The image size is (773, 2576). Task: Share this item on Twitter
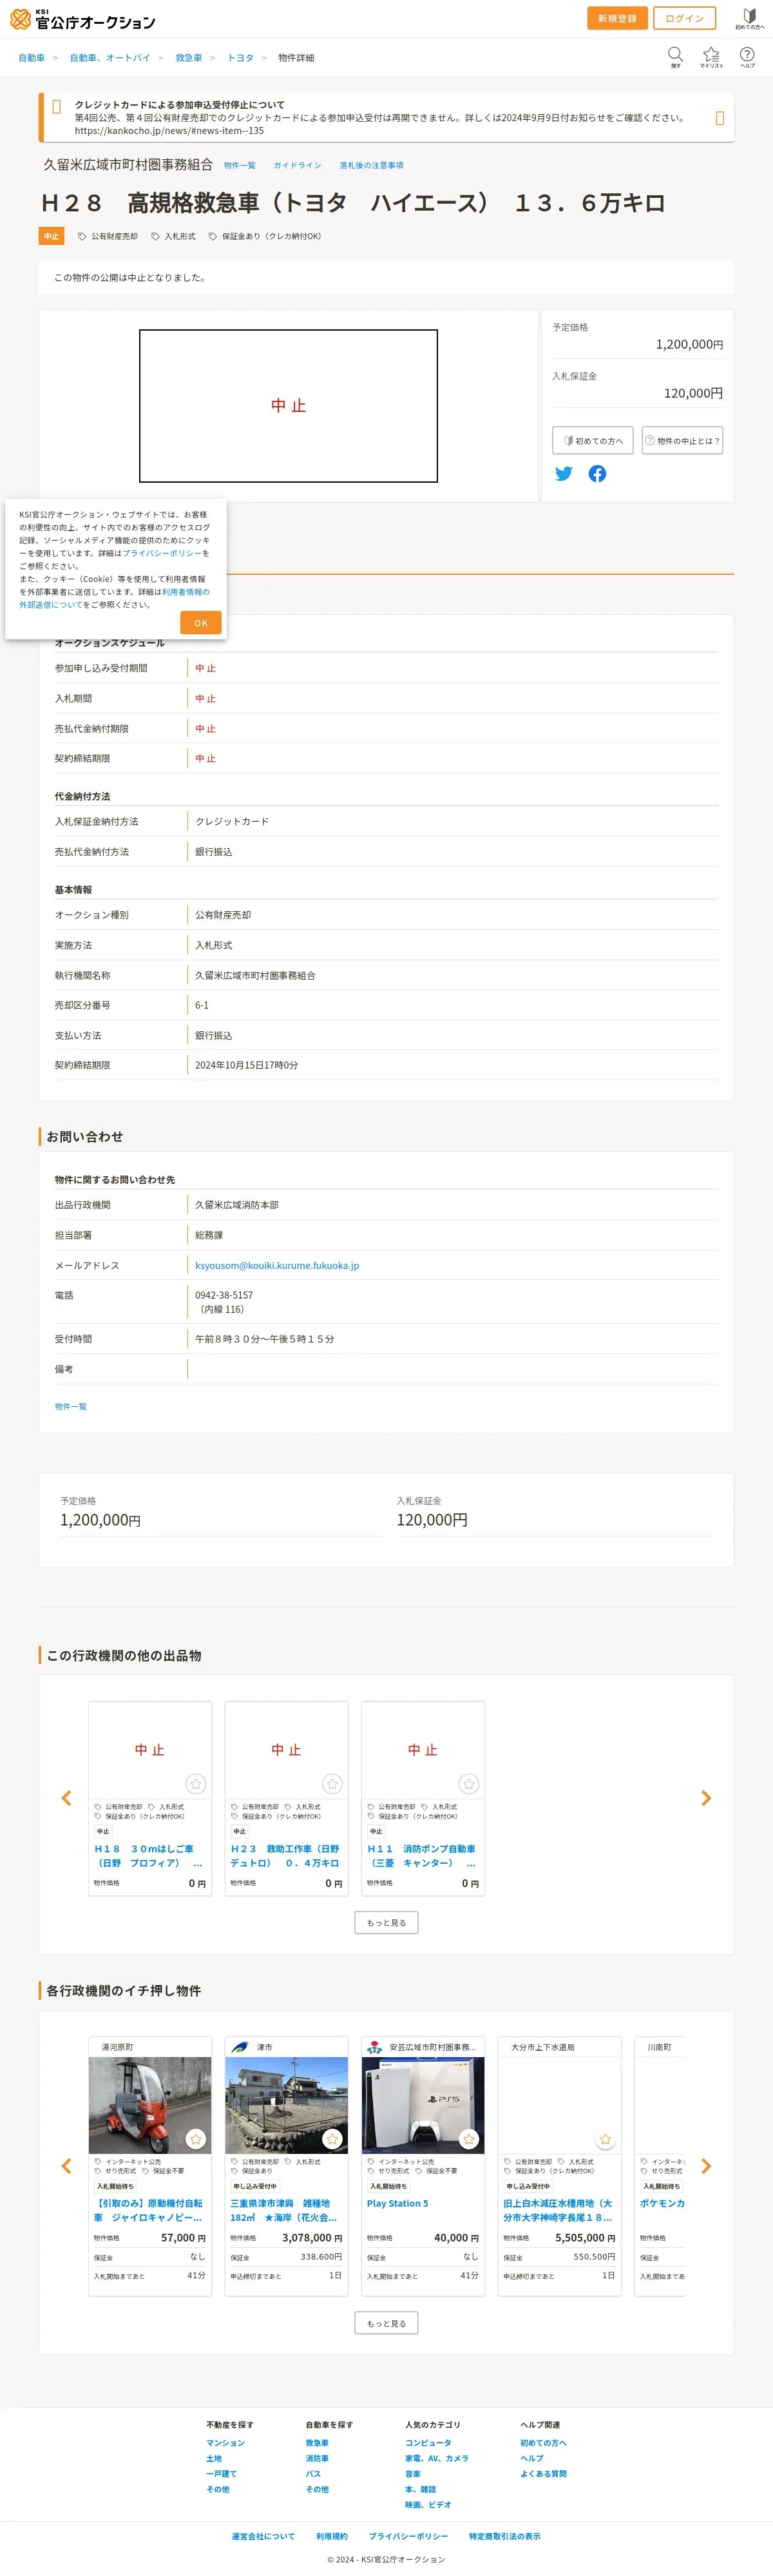[x=564, y=474]
